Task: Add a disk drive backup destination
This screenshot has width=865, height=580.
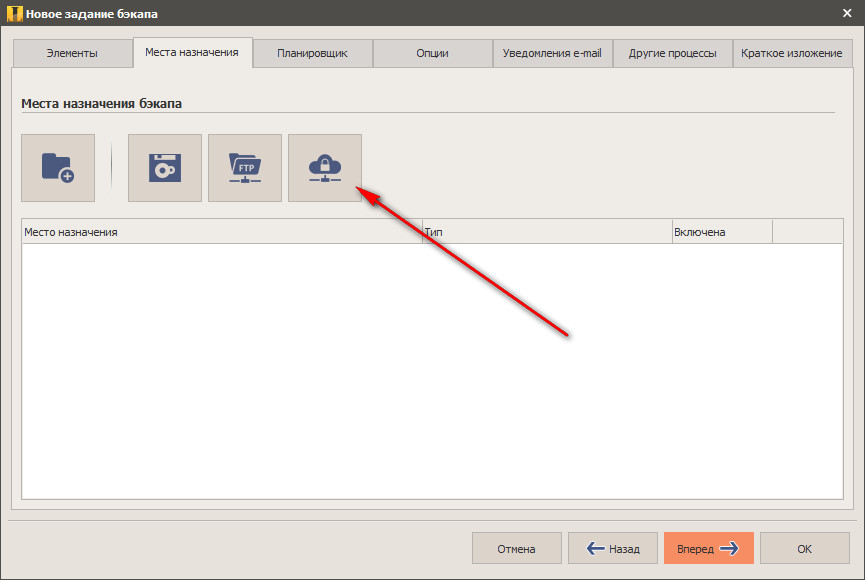Action: click(x=165, y=168)
